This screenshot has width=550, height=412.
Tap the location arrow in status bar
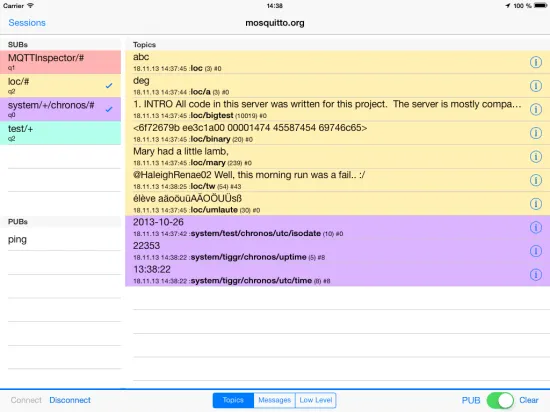pos(508,6)
